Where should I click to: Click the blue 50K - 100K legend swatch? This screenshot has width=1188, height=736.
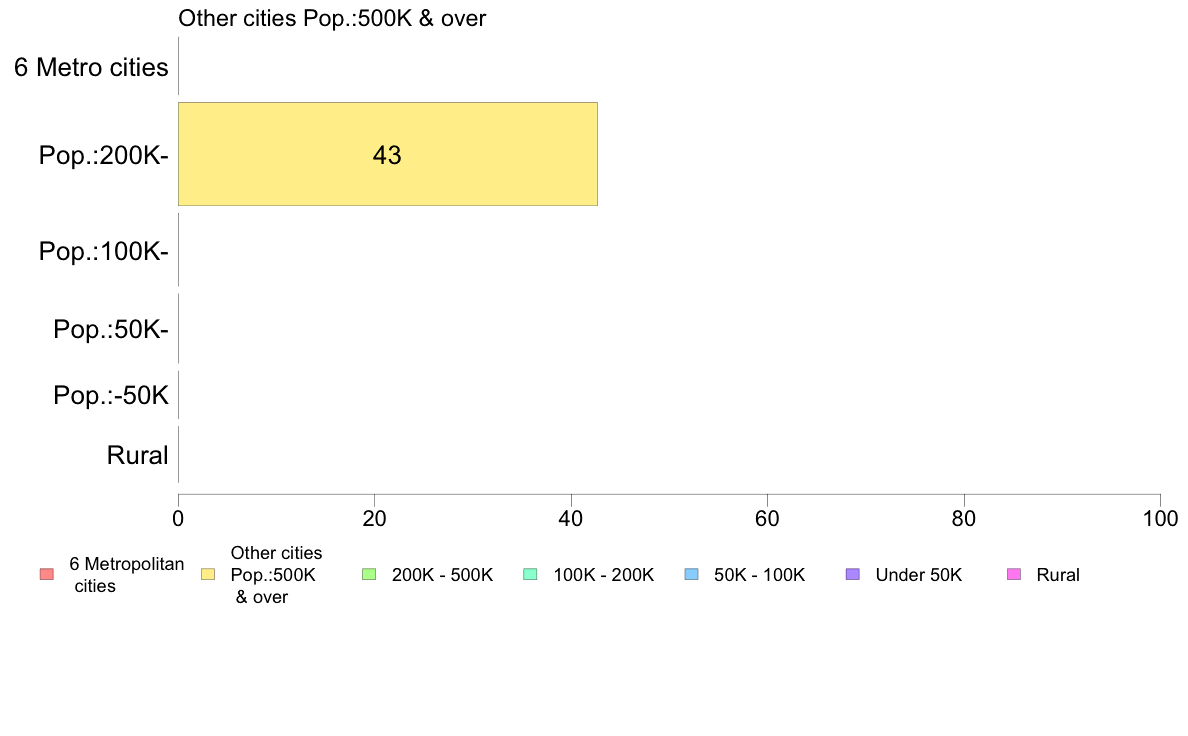692,575
